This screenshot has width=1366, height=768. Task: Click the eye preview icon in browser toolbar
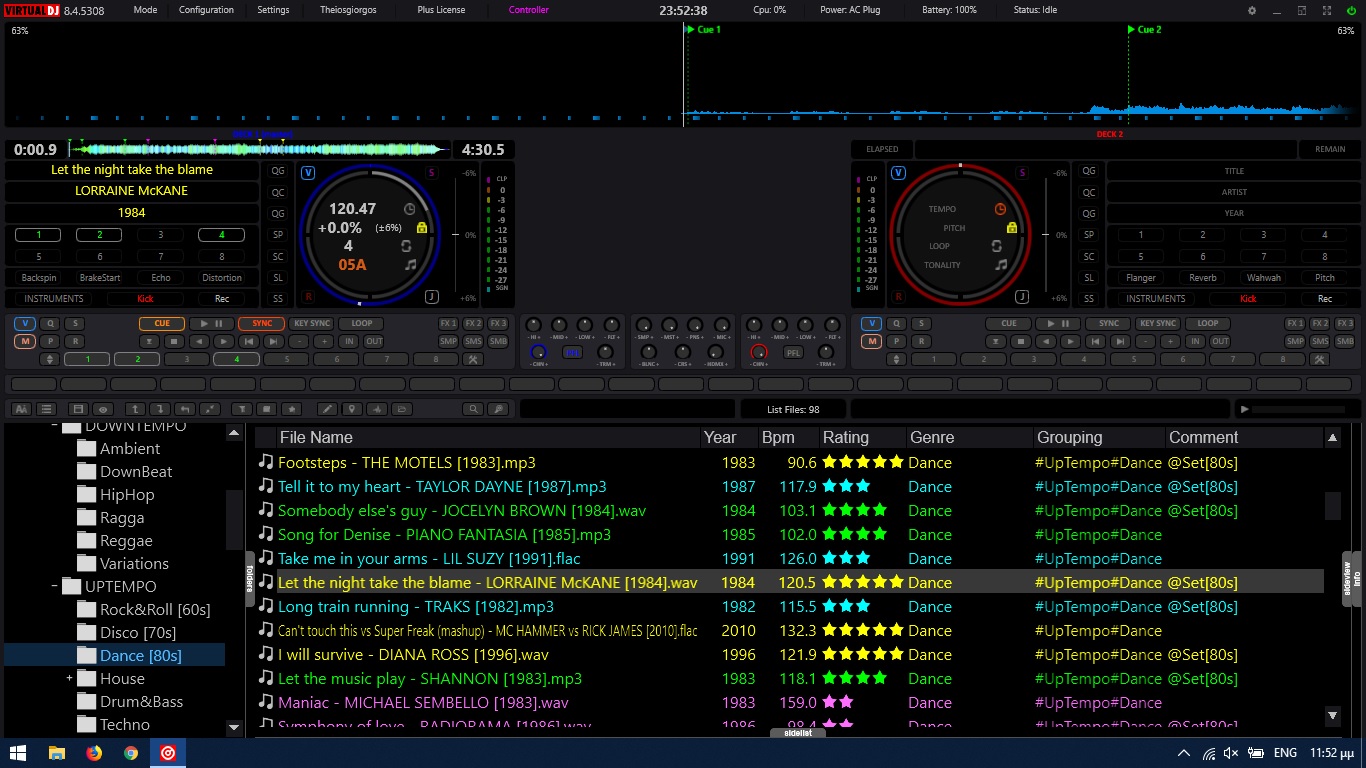click(x=102, y=409)
